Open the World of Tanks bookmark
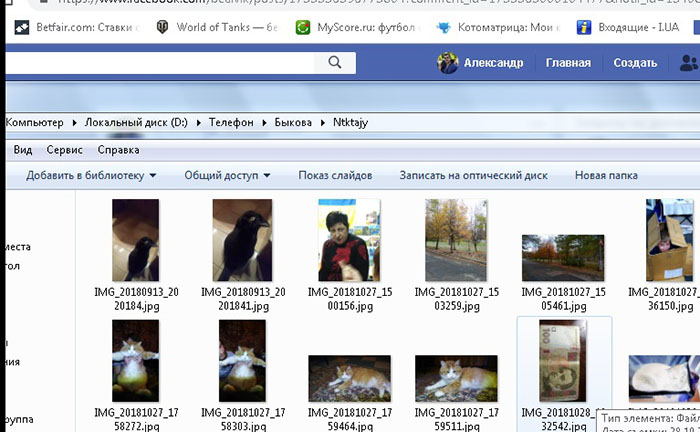 (x=217, y=28)
